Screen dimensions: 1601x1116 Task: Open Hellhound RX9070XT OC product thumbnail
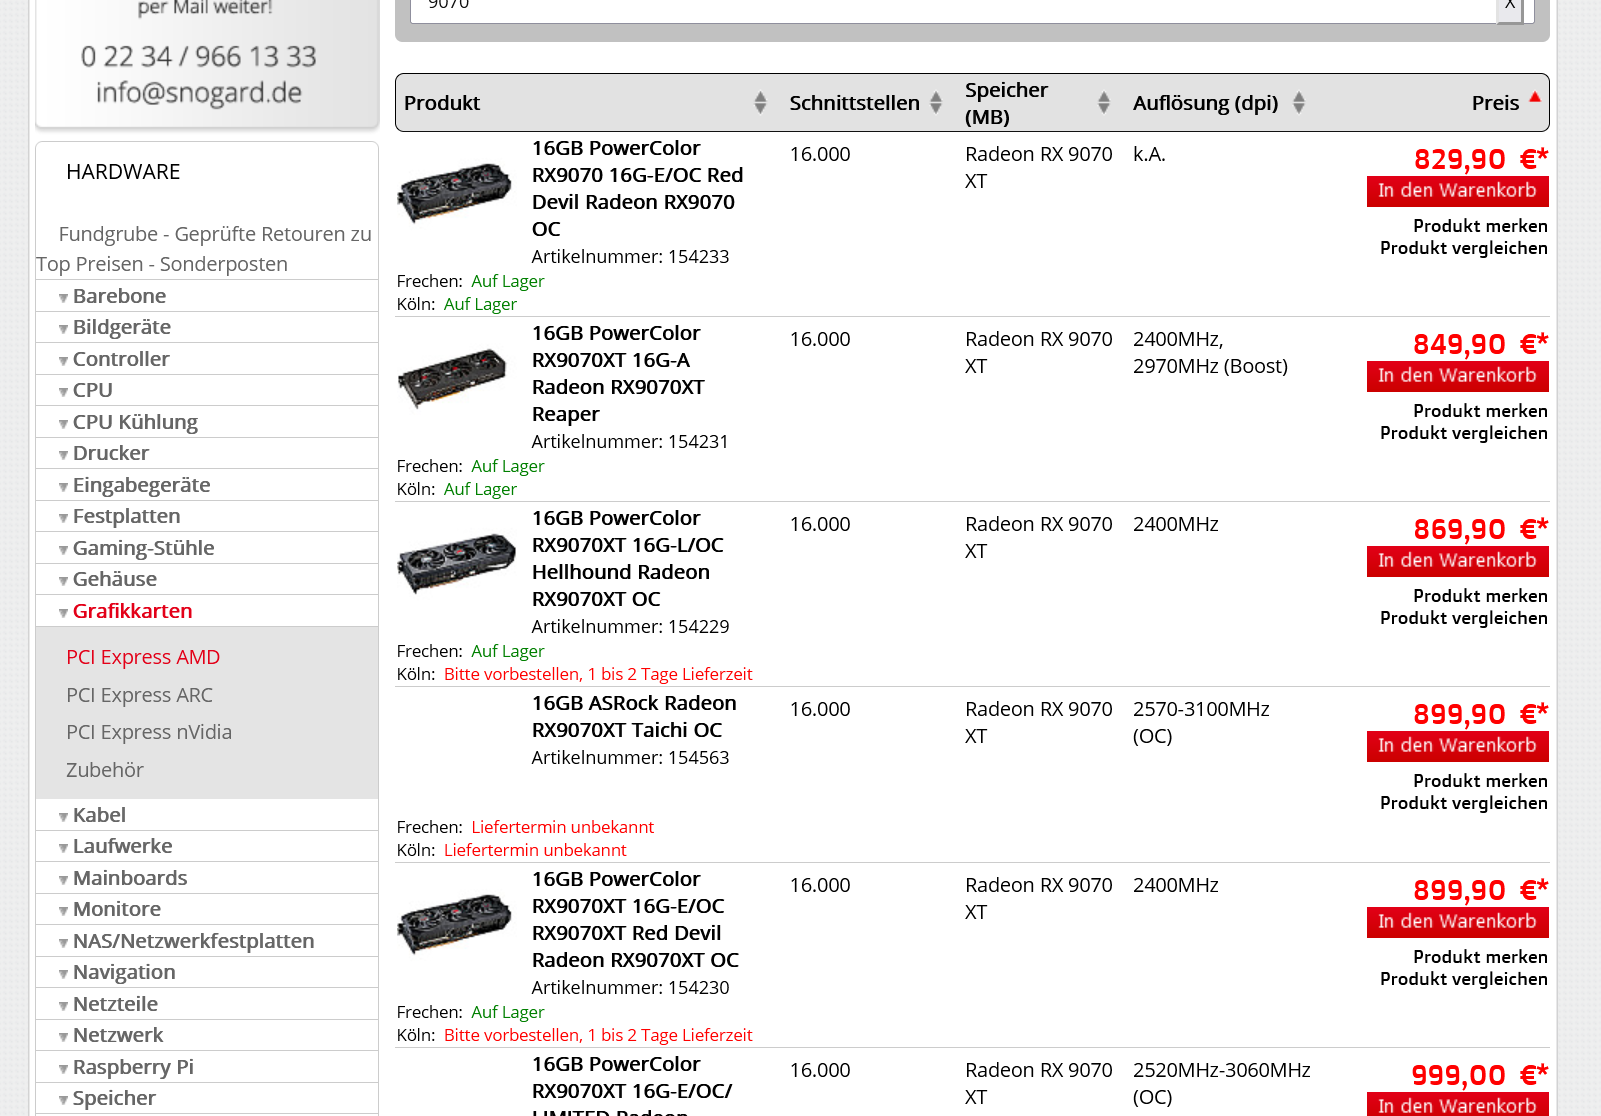coord(455,562)
